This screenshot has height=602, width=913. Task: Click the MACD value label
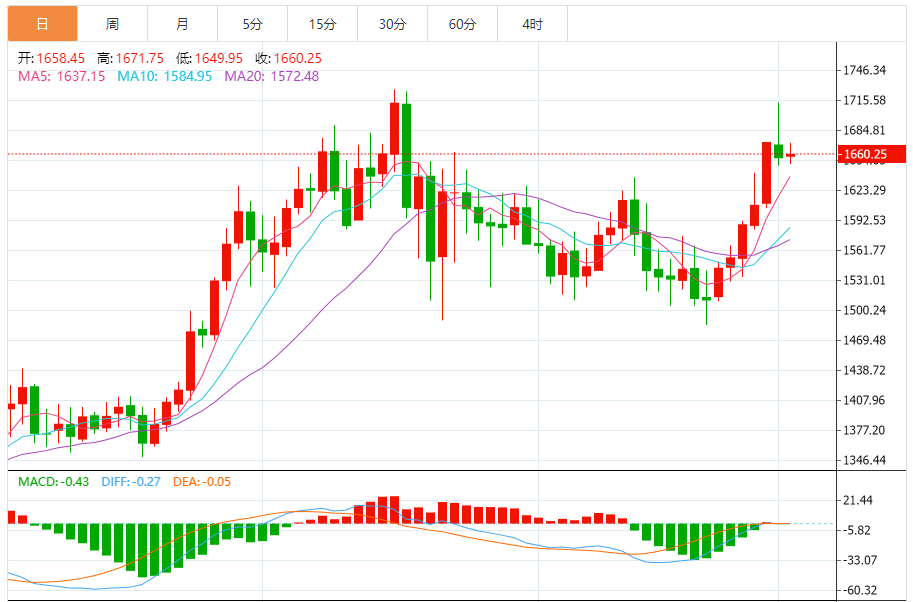click(x=53, y=482)
